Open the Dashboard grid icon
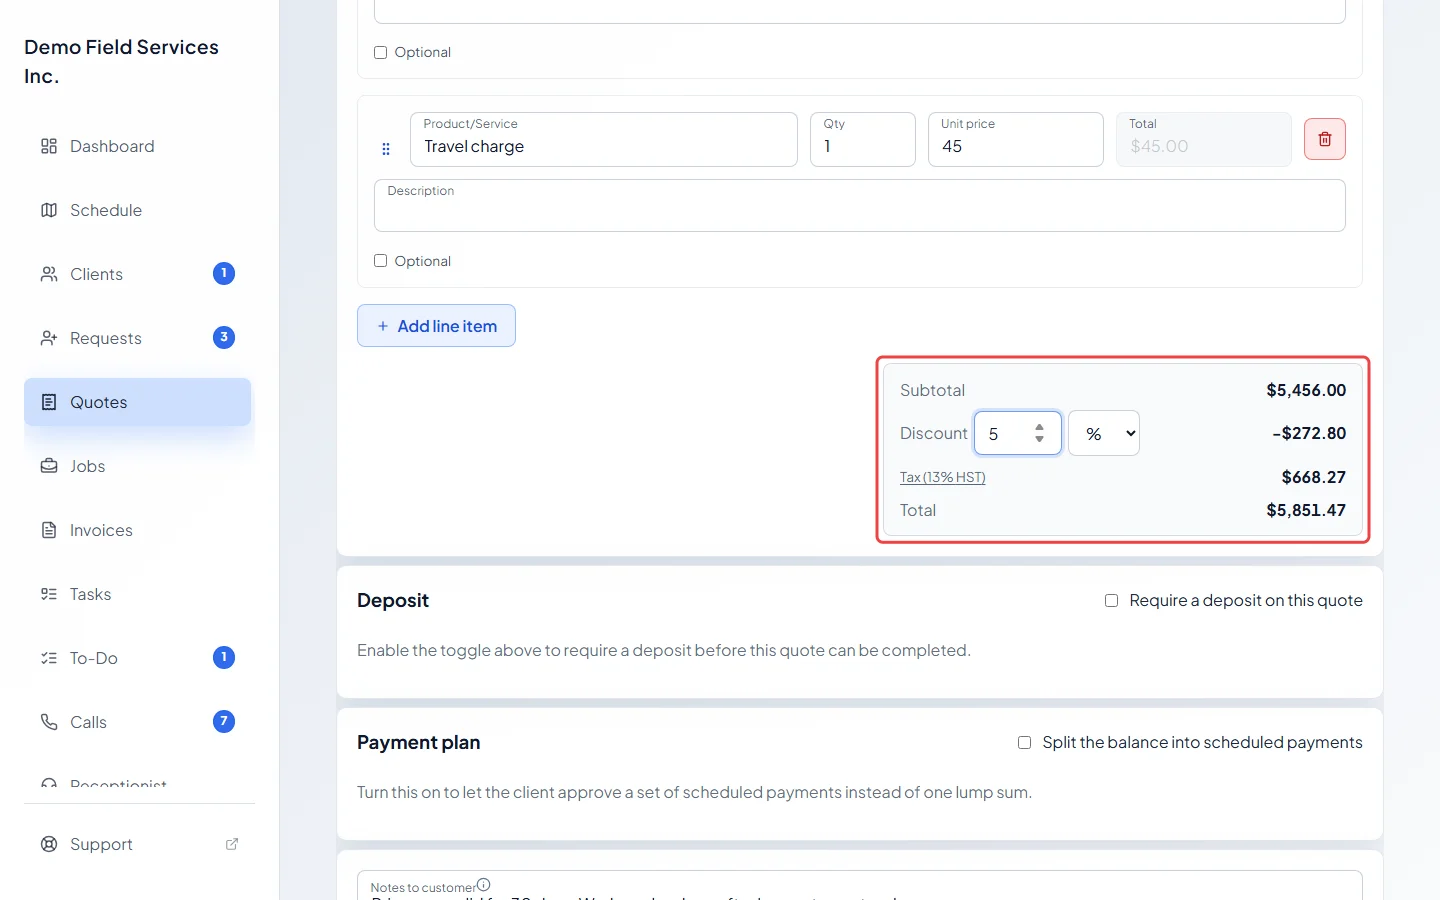 (49, 146)
